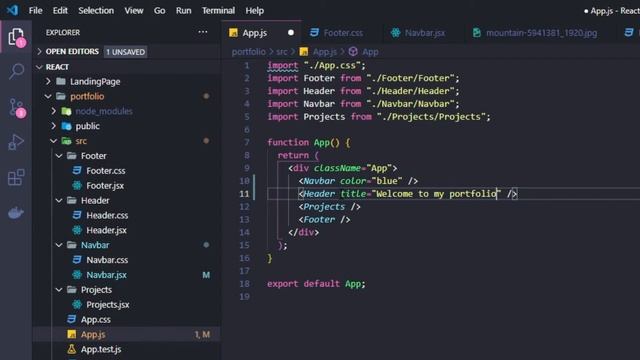Click the Footer.jsx React icon in tree
Image resolution: width=640 pixels, height=360 pixels.
click(x=77, y=185)
